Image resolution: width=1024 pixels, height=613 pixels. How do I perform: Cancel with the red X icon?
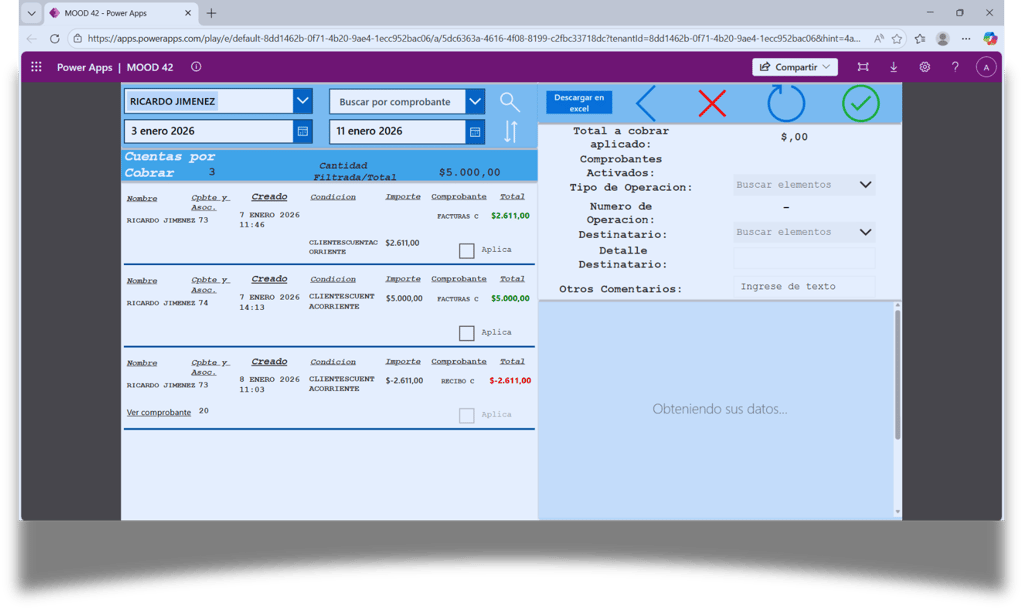(x=712, y=103)
